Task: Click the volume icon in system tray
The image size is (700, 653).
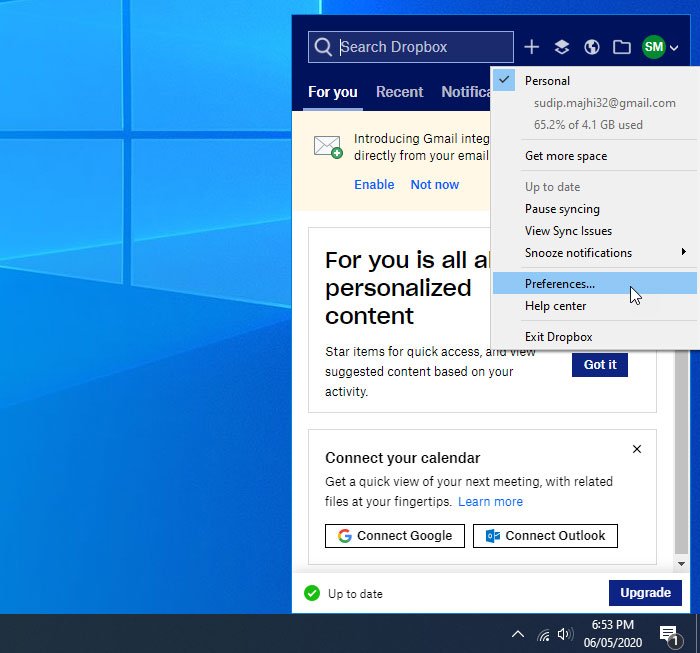Action: [566, 634]
